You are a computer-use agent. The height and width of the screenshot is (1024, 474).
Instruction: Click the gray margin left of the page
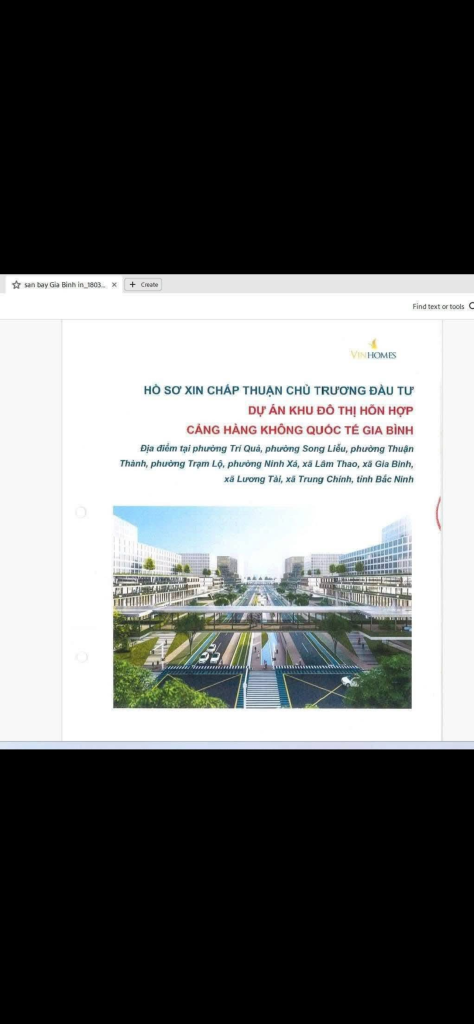click(31, 530)
